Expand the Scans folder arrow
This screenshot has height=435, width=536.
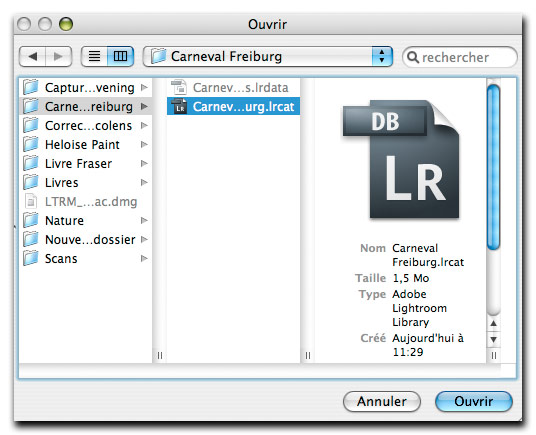click(144, 258)
